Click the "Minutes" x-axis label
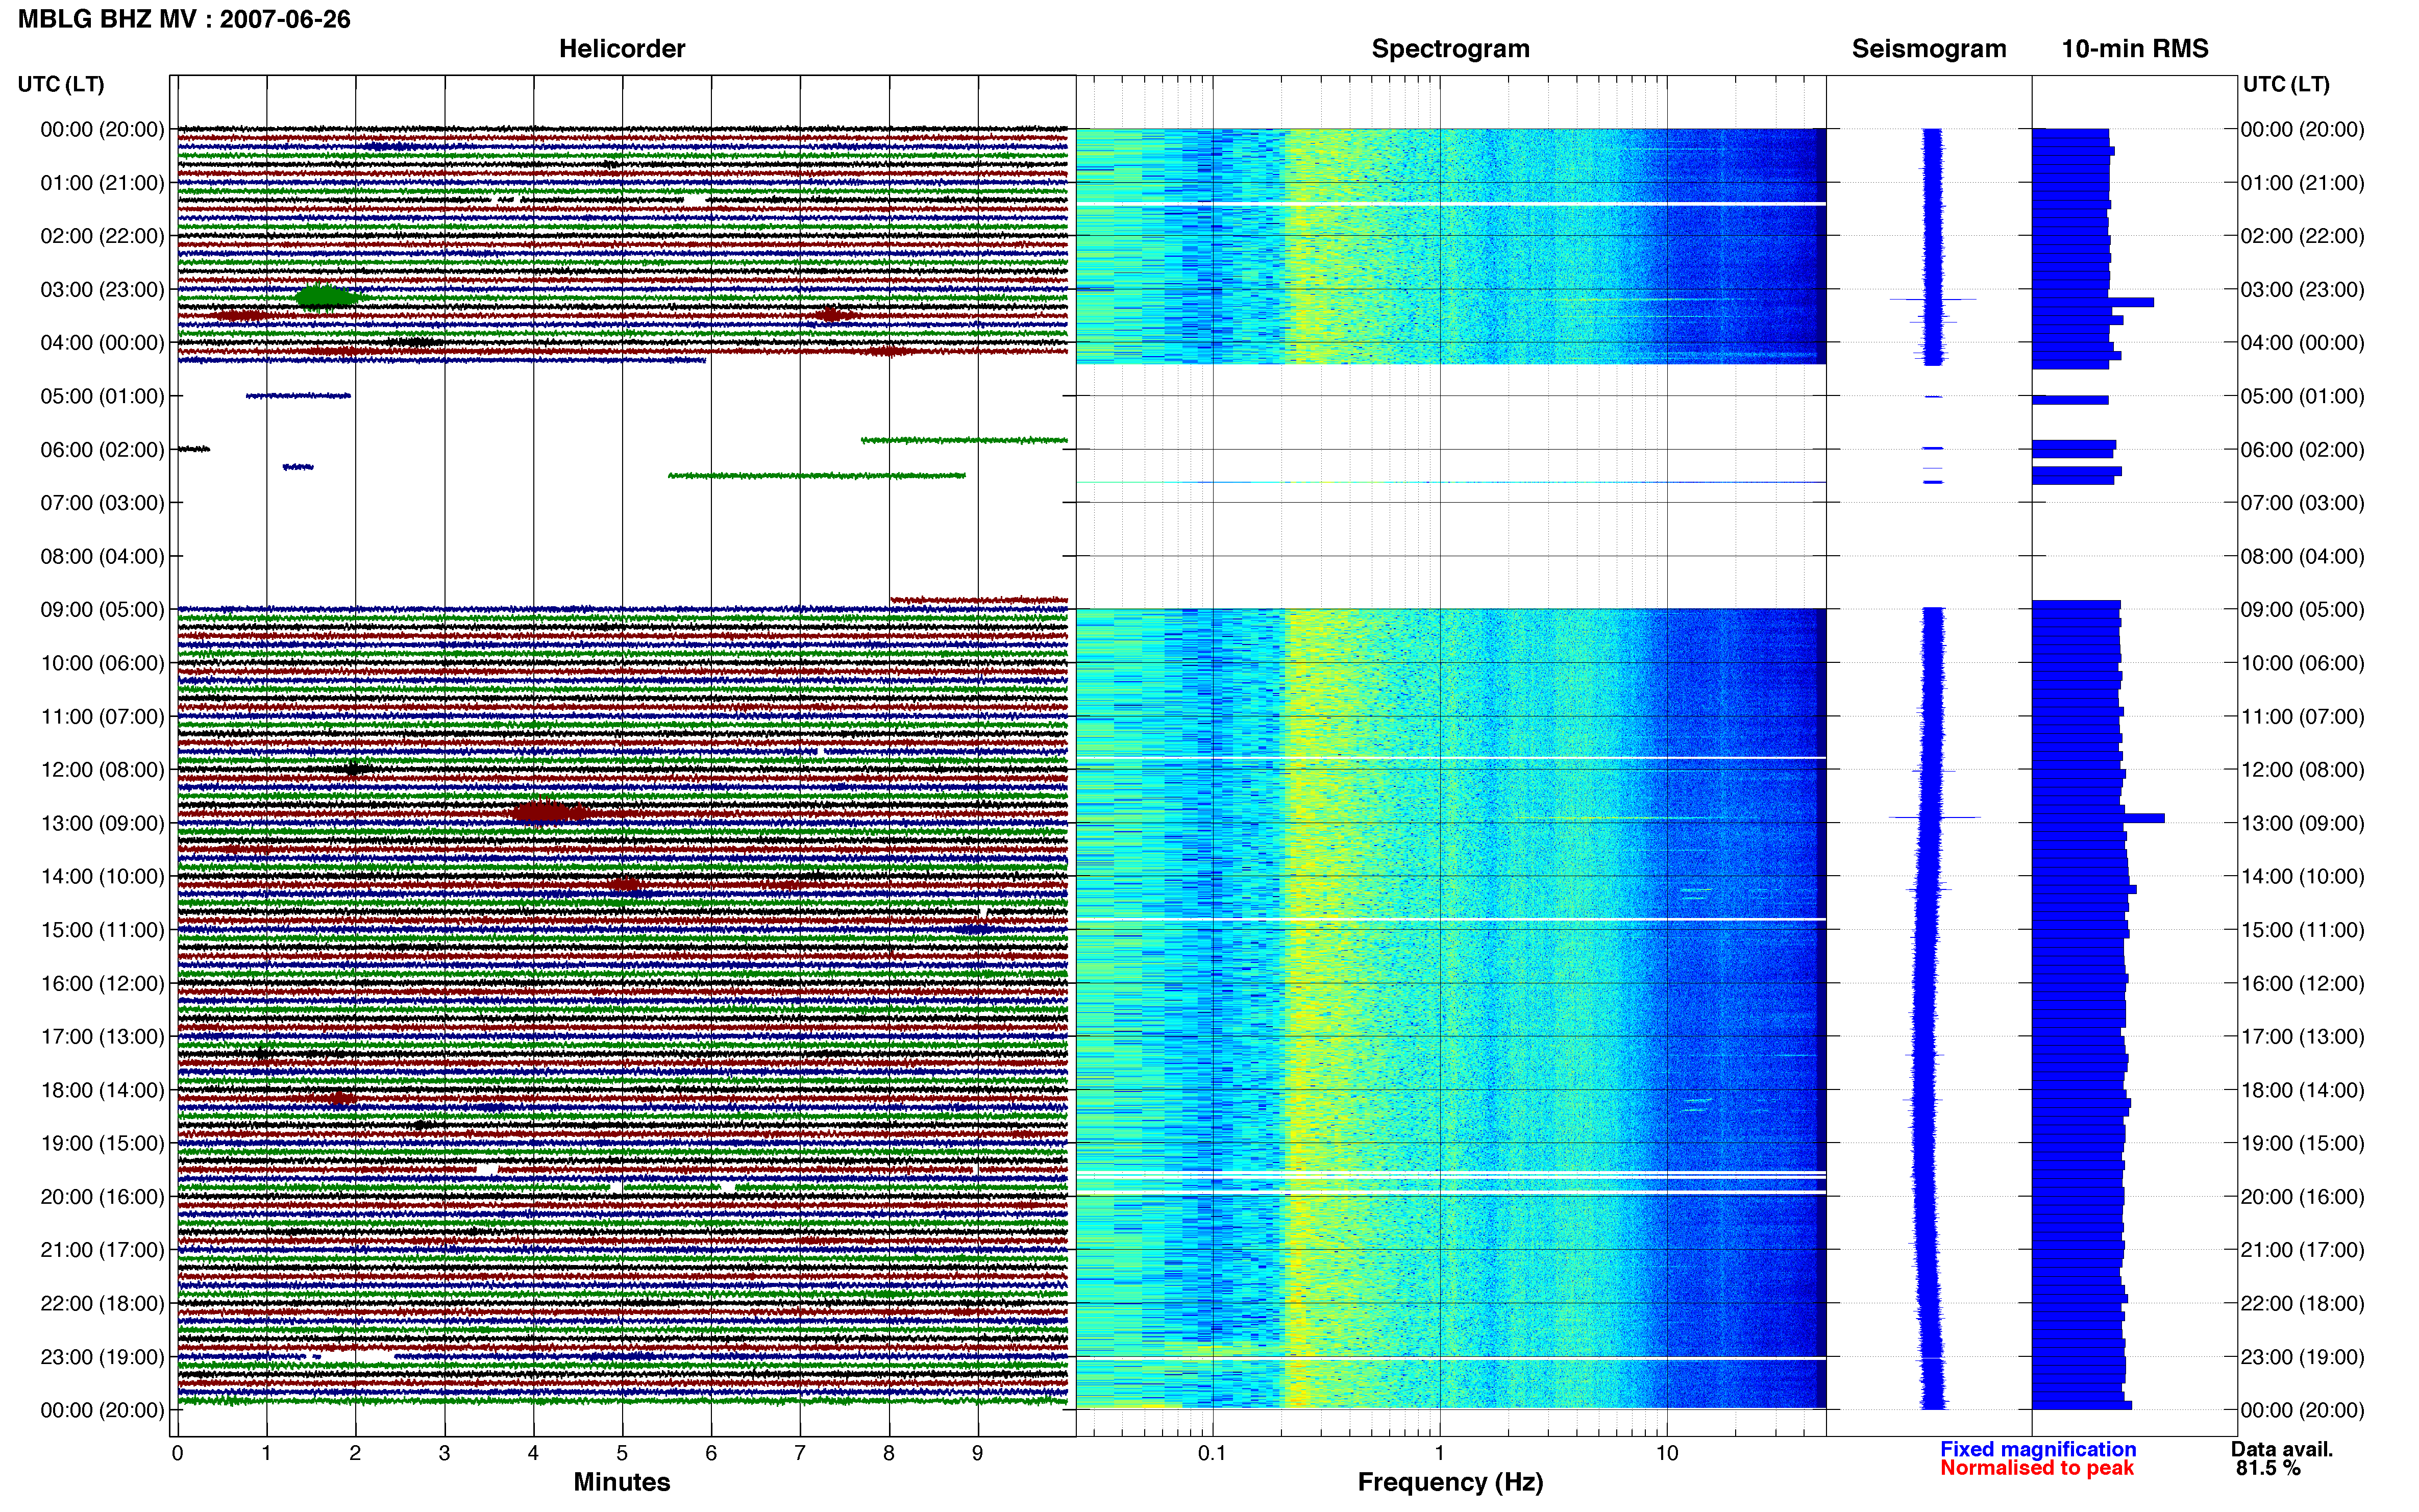2419x1512 pixels. click(622, 1482)
